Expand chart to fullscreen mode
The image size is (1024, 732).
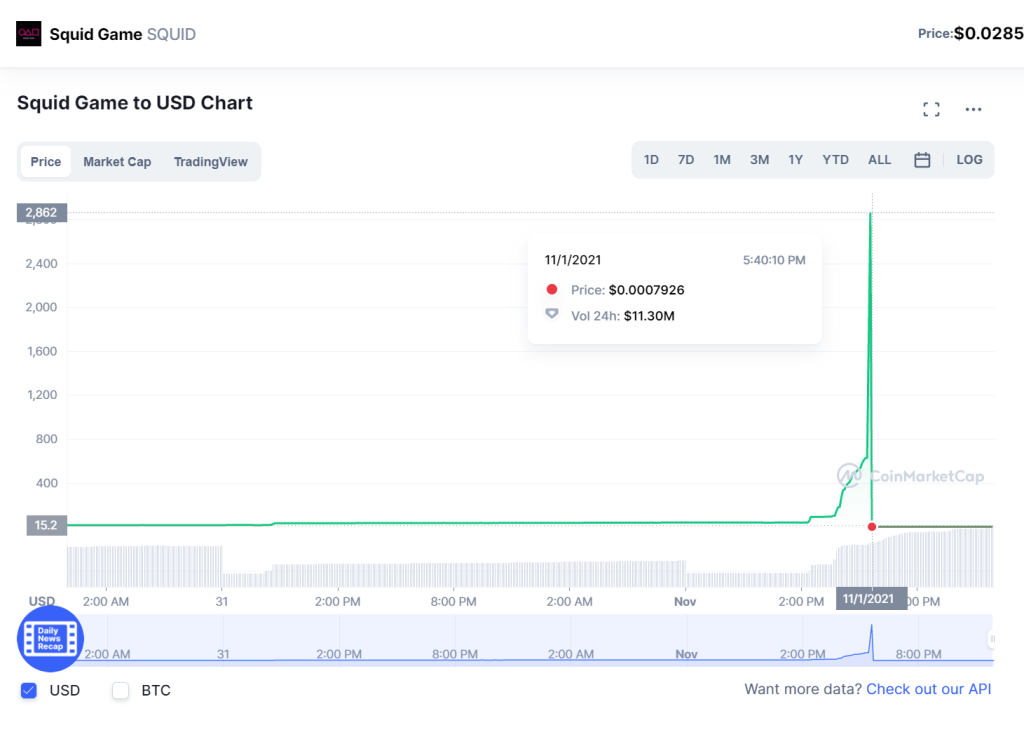coord(931,110)
